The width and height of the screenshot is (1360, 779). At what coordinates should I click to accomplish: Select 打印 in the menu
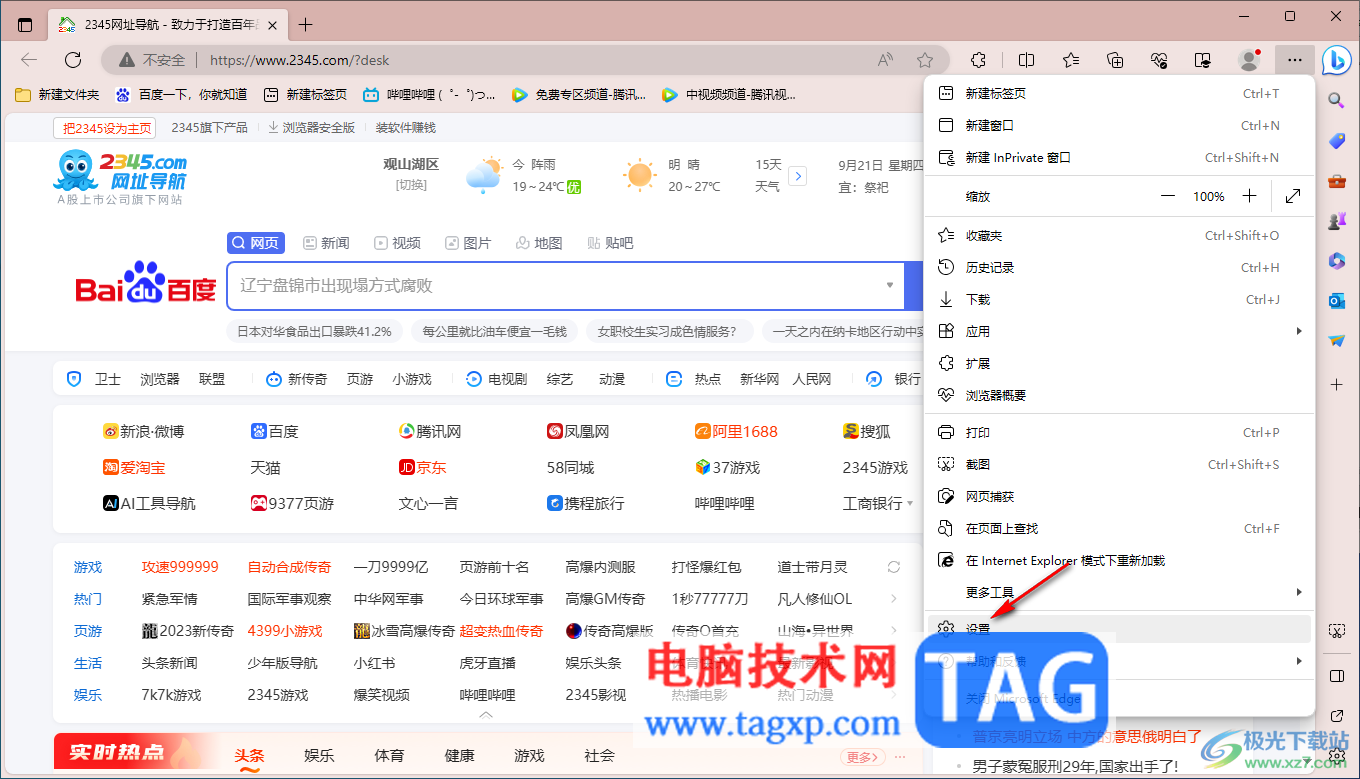coord(1119,432)
